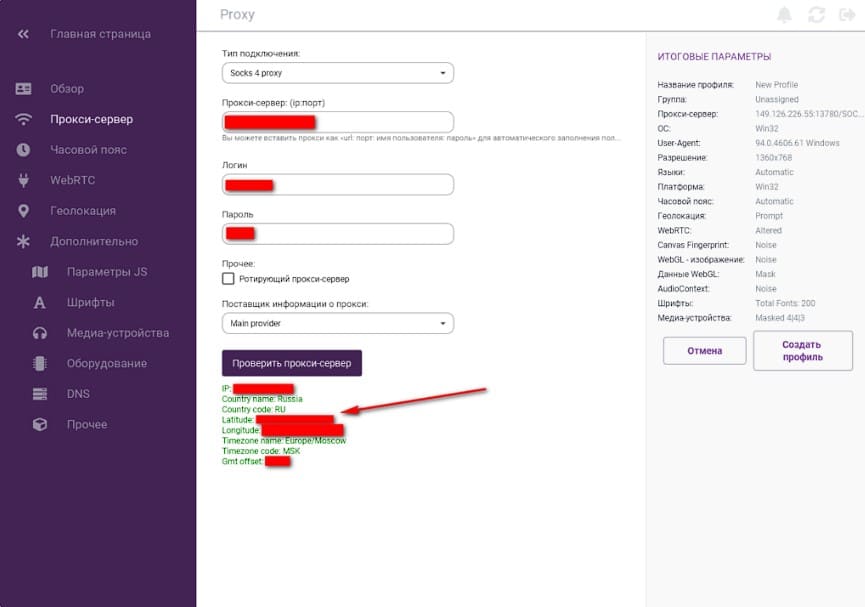Click Создать профиль button
This screenshot has width=865, height=607.
802,351
